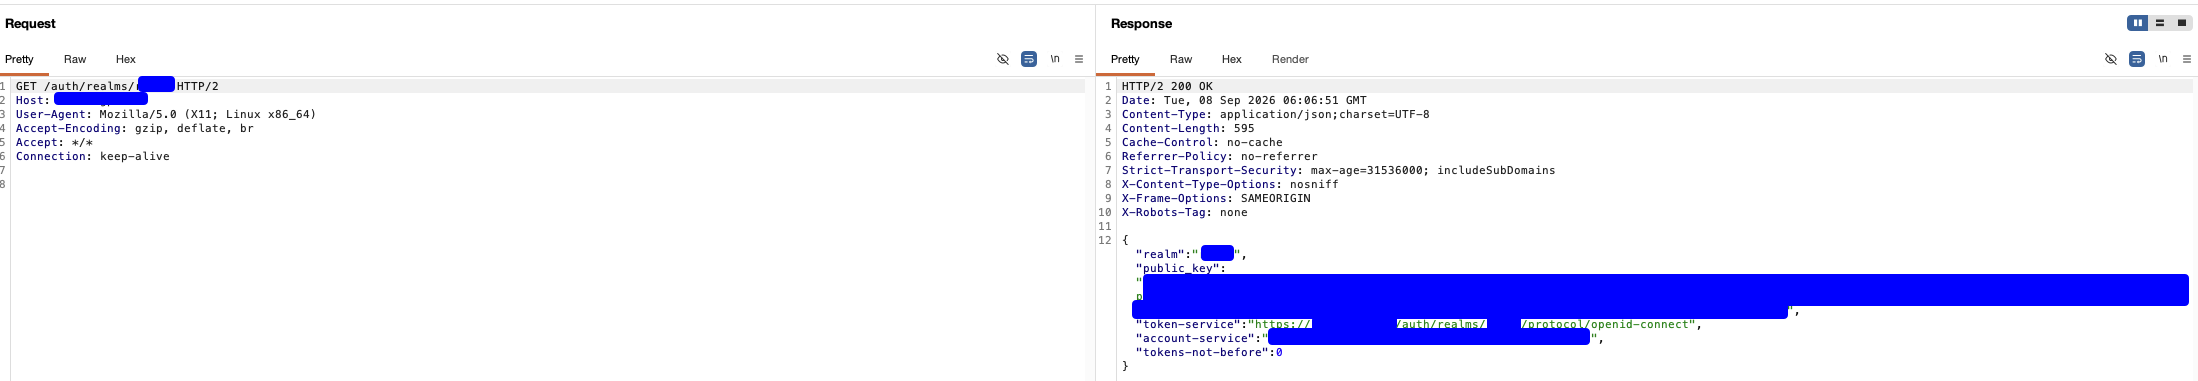Click the Request panel title
The width and height of the screenshot is (2198, 381).
tap(30, 23)
